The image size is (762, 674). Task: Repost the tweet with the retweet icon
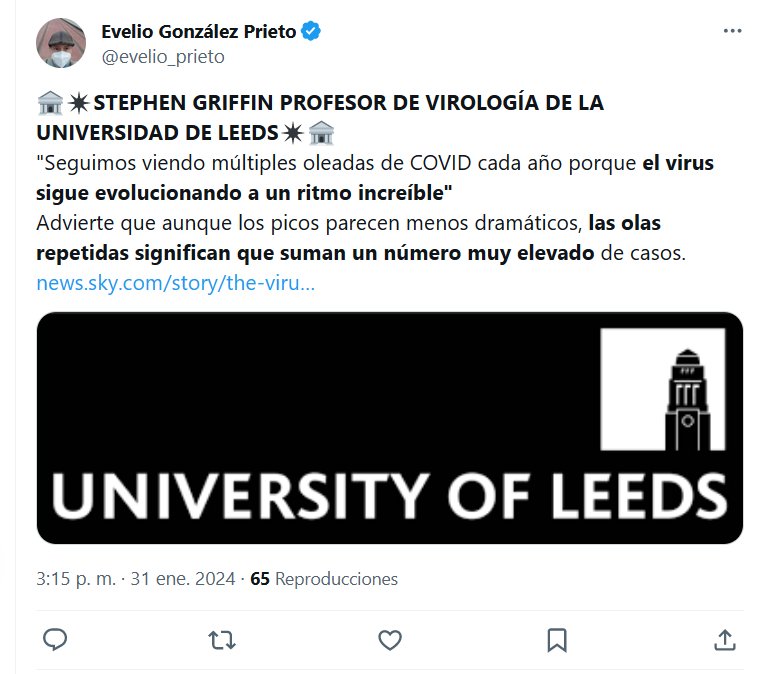click(x=223, y=639)
